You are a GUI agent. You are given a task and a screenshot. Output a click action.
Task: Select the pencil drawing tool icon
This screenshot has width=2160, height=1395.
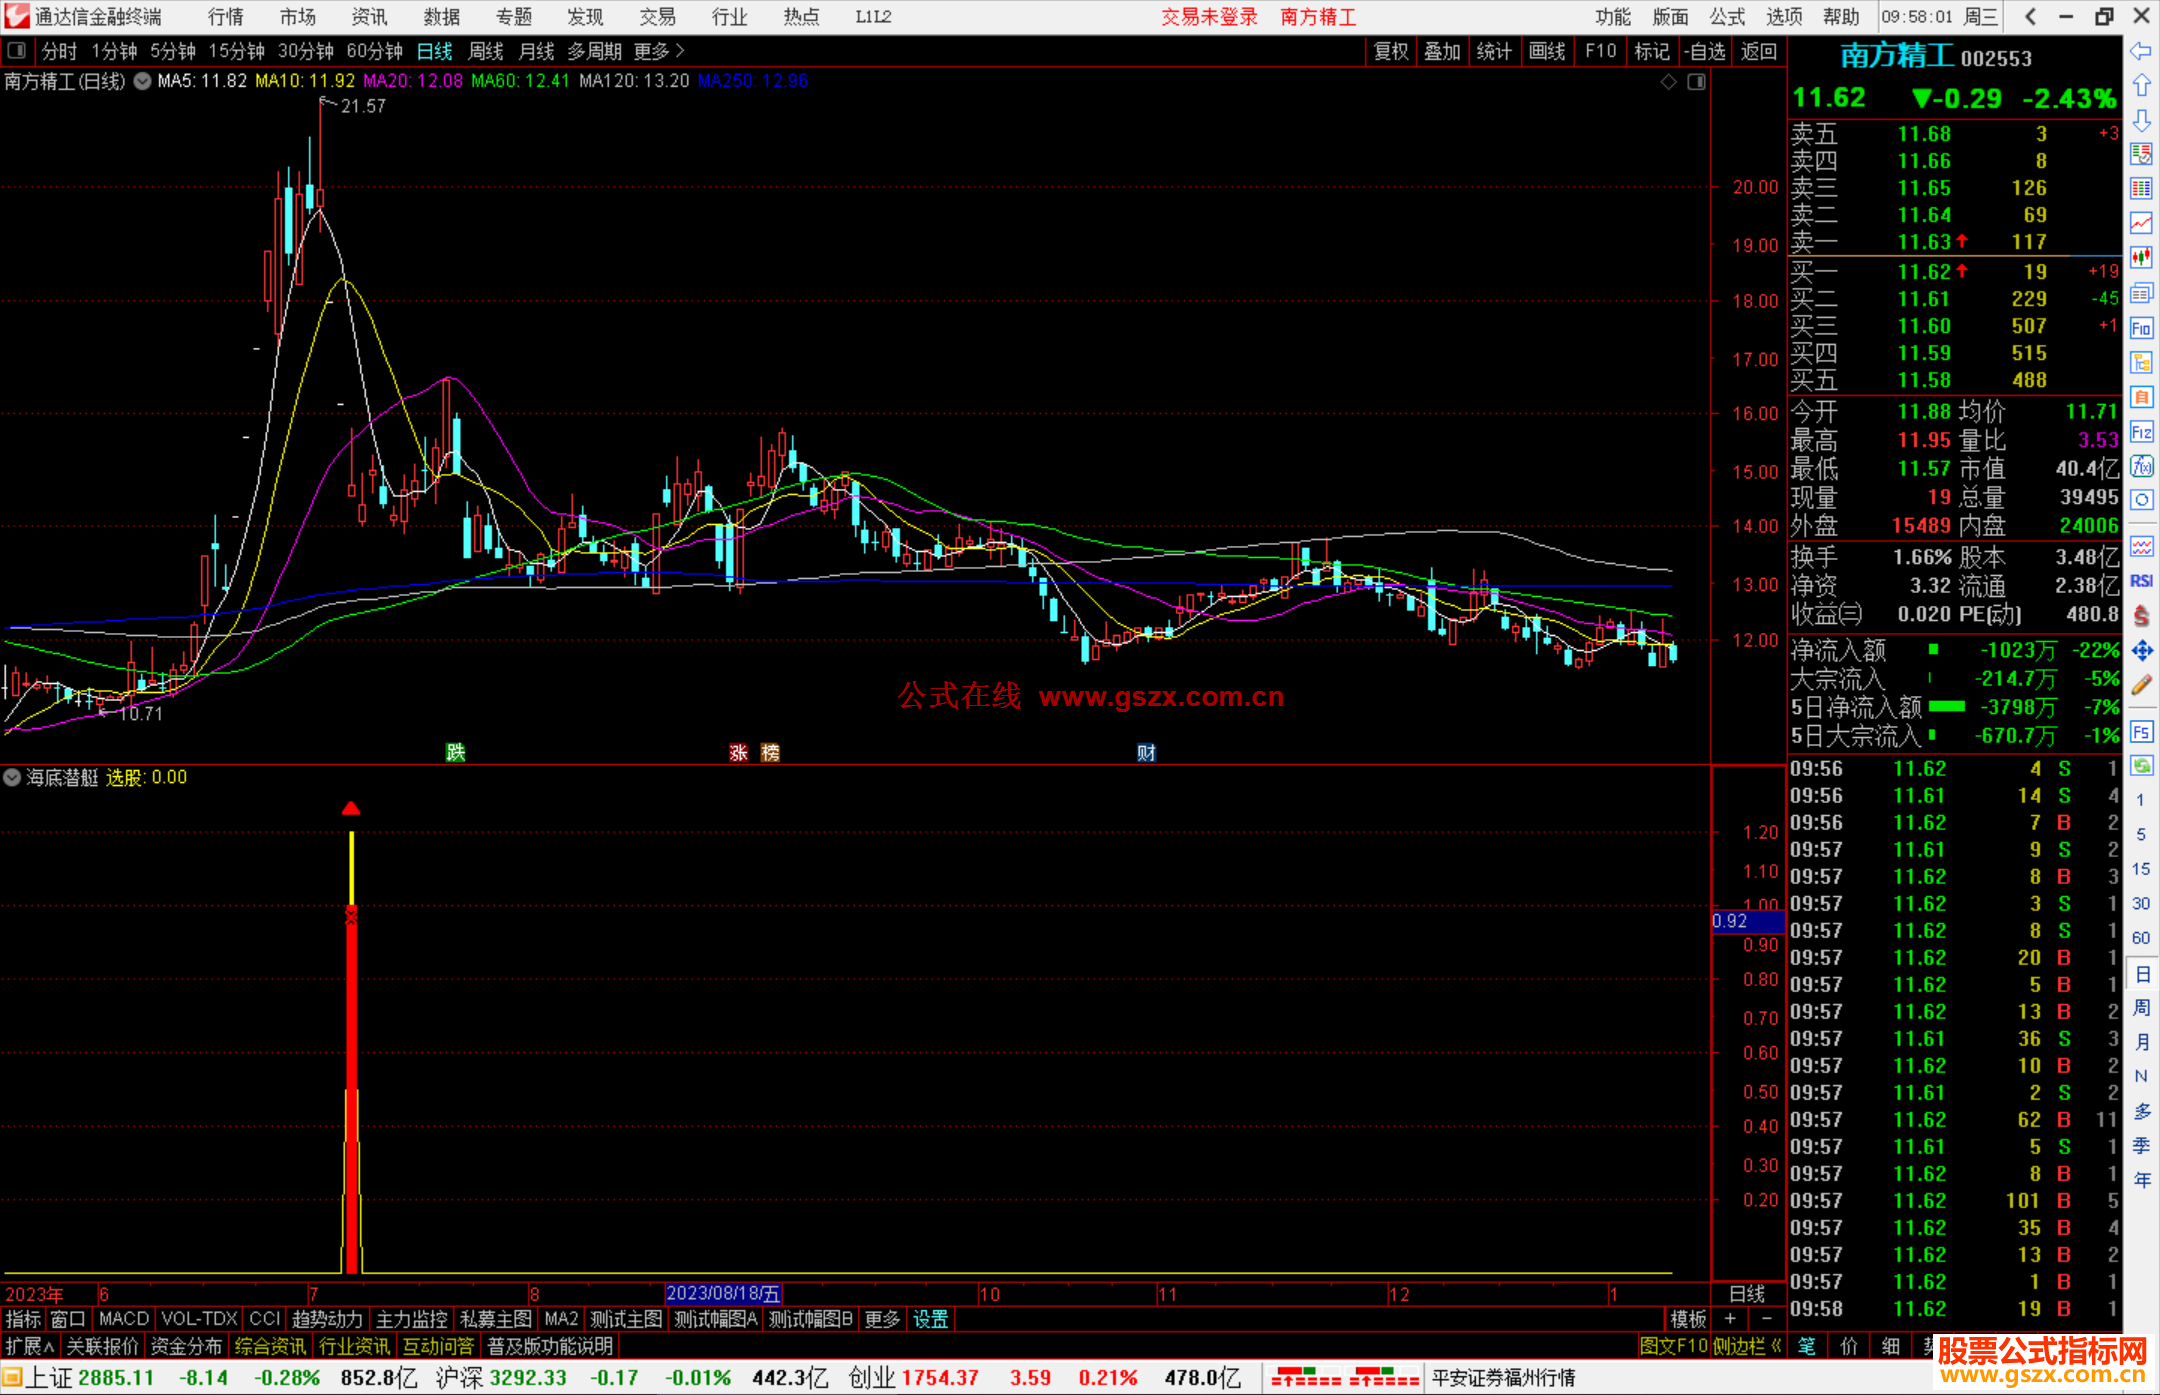pos(2141,685)
